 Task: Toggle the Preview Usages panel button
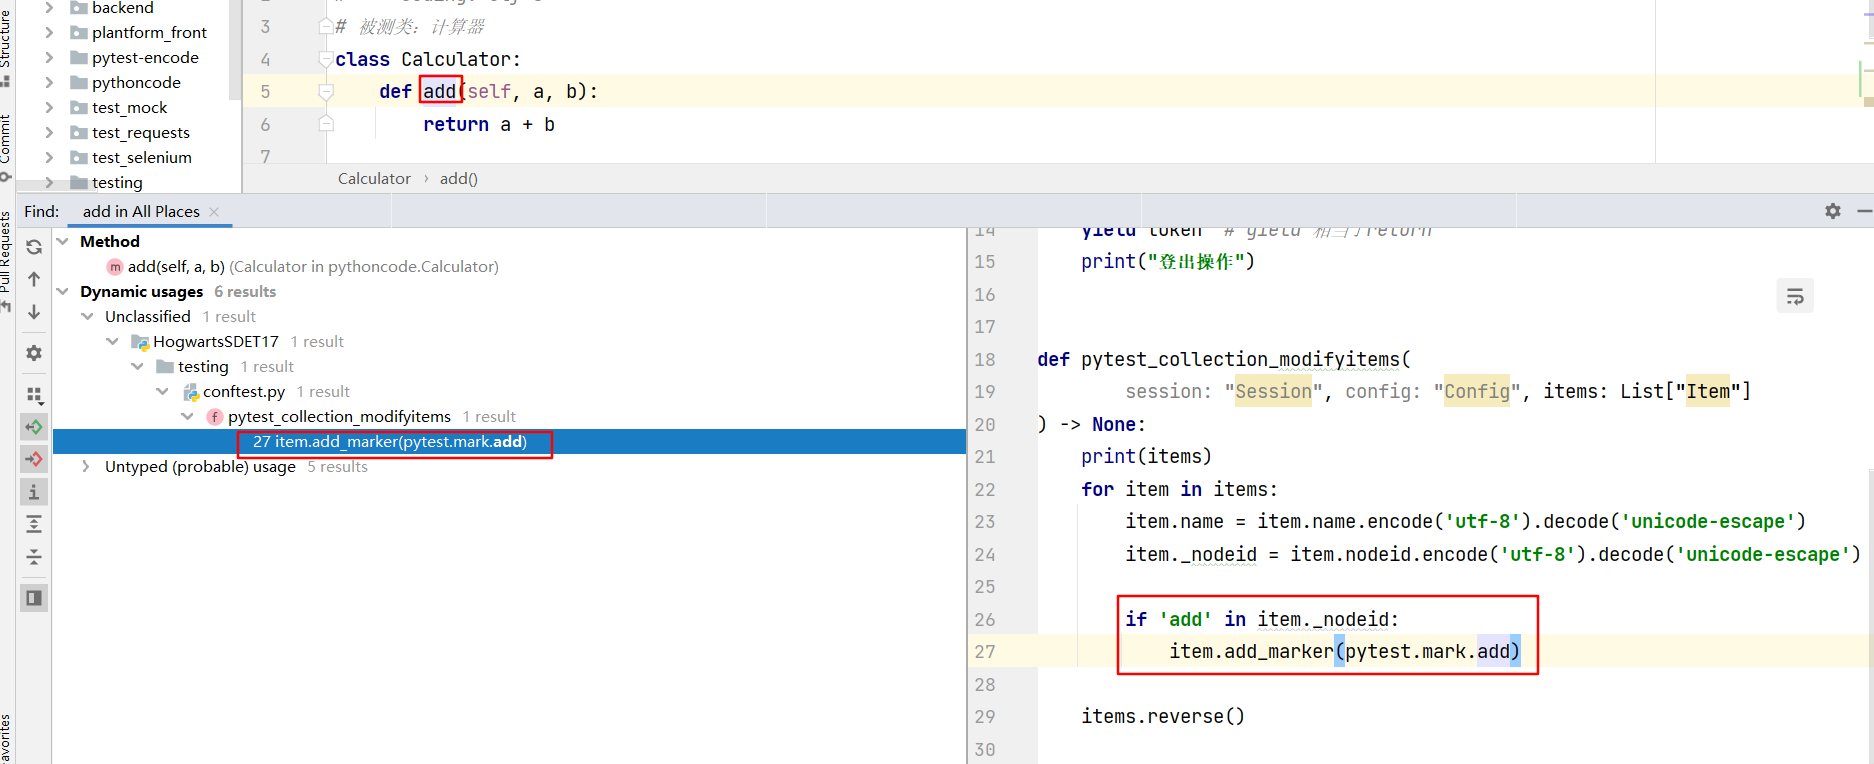[34, 598]
